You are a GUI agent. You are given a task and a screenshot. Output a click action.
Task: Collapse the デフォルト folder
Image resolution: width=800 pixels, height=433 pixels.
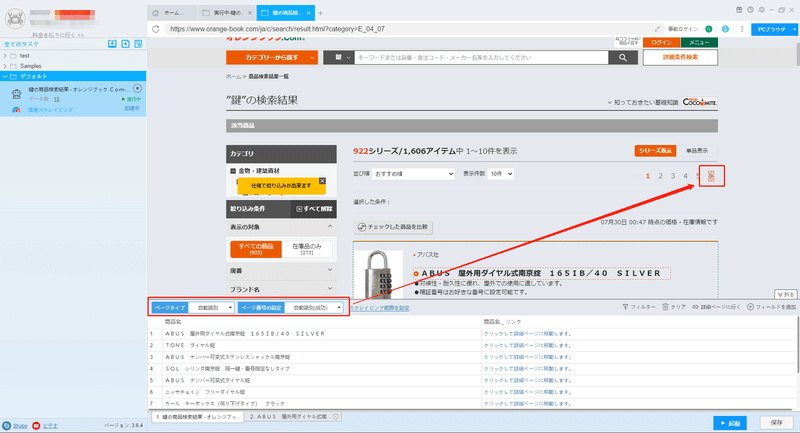(x=5, y=76)
